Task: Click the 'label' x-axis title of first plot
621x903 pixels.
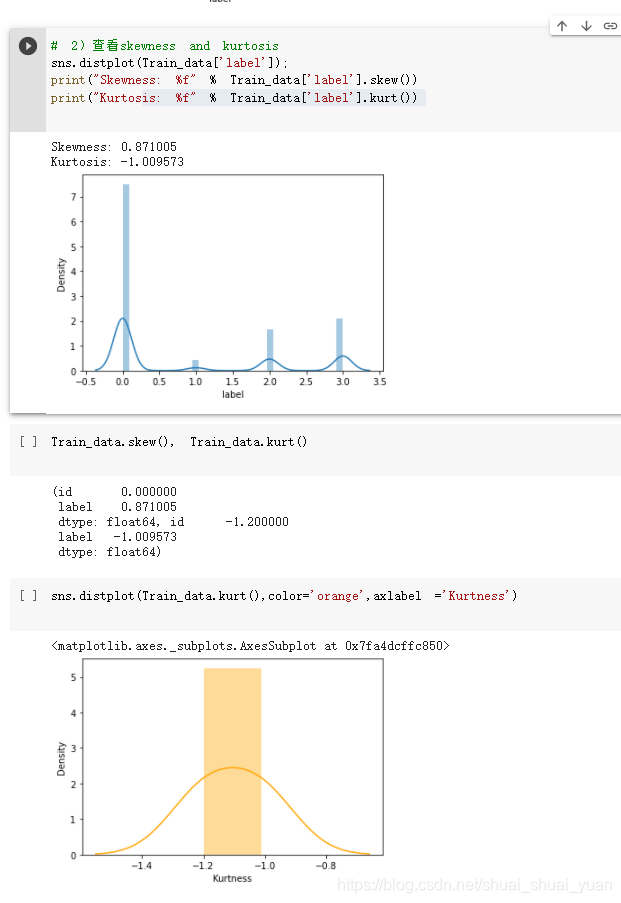Action: pos(233,394)
